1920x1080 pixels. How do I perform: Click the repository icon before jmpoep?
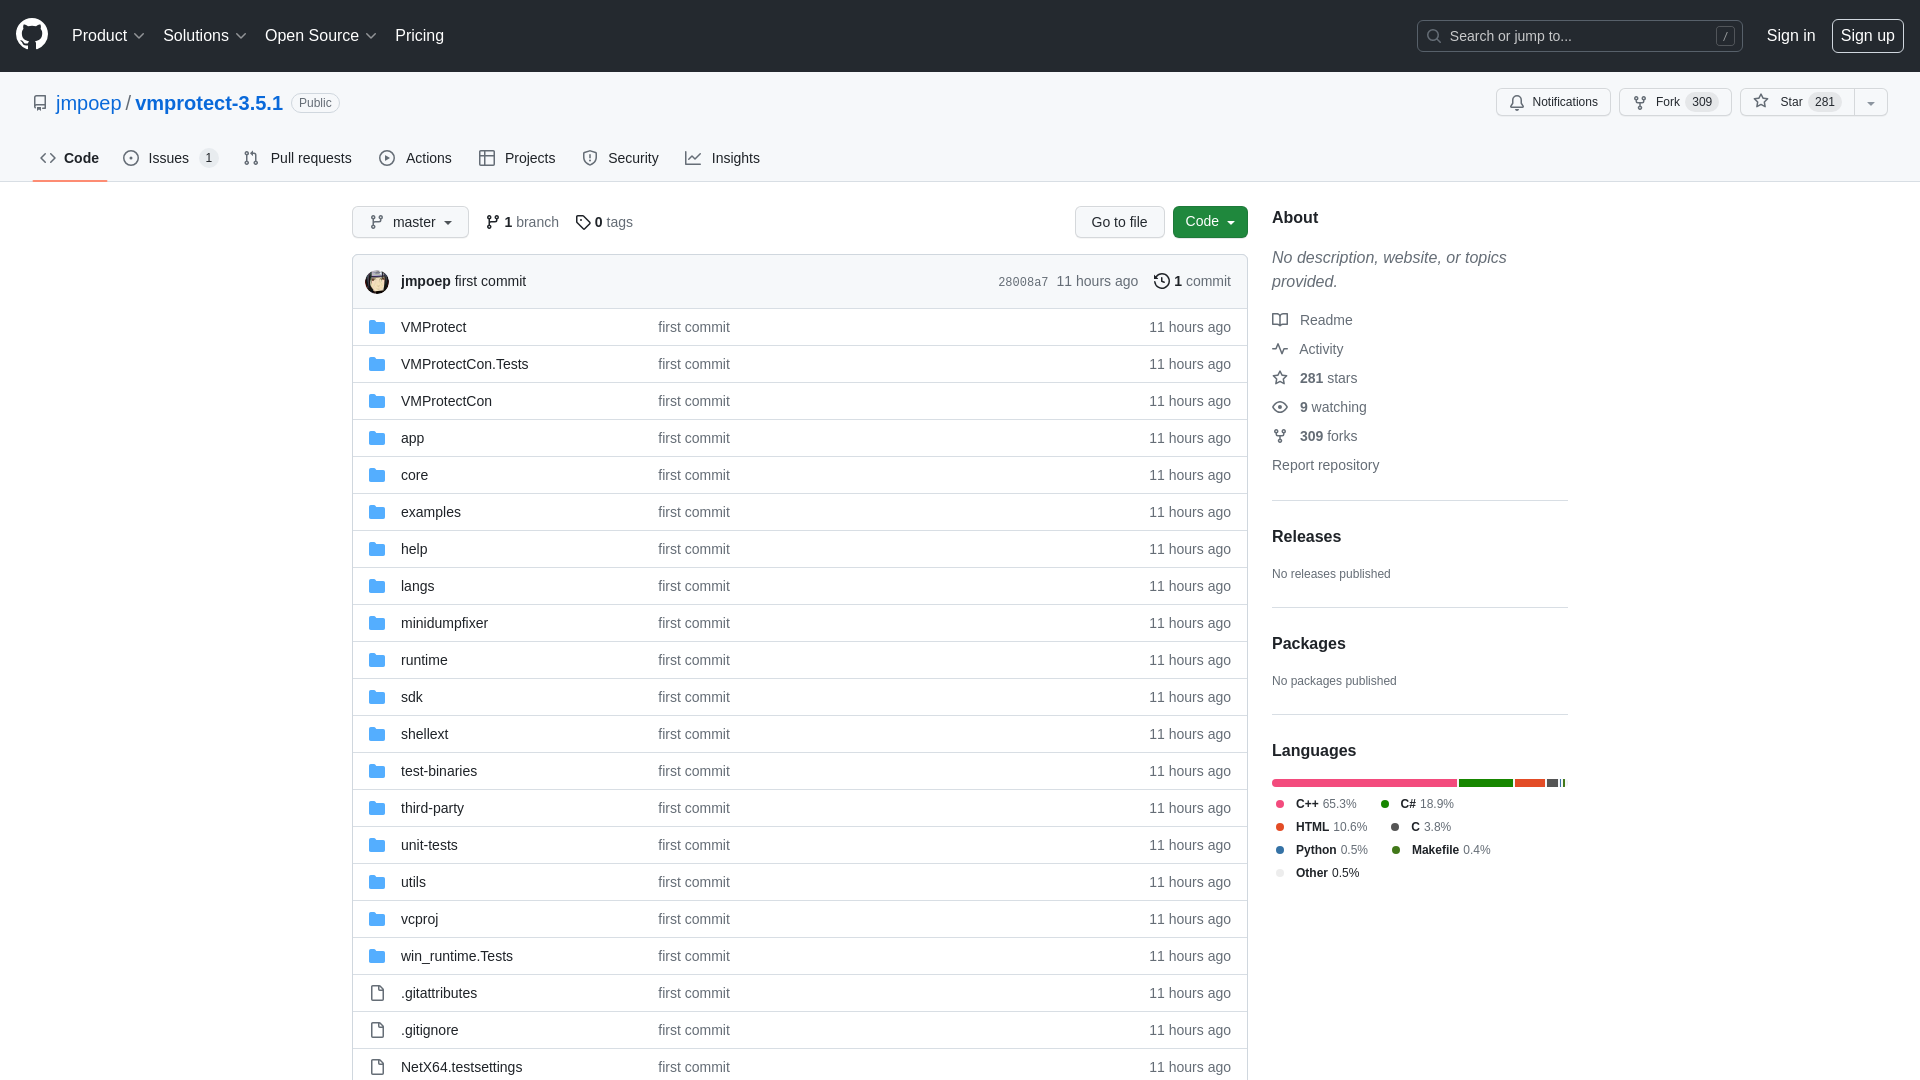(x=40, y=103)
